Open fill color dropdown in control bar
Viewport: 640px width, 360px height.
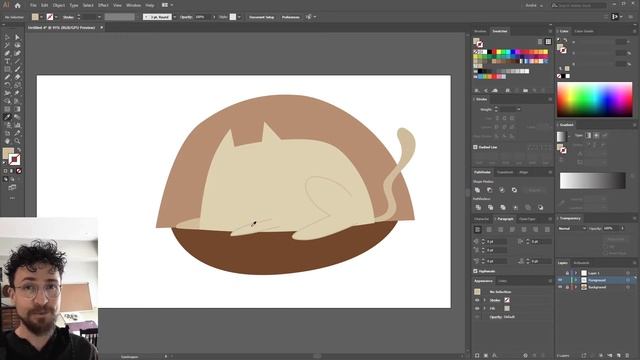(42, 17)
